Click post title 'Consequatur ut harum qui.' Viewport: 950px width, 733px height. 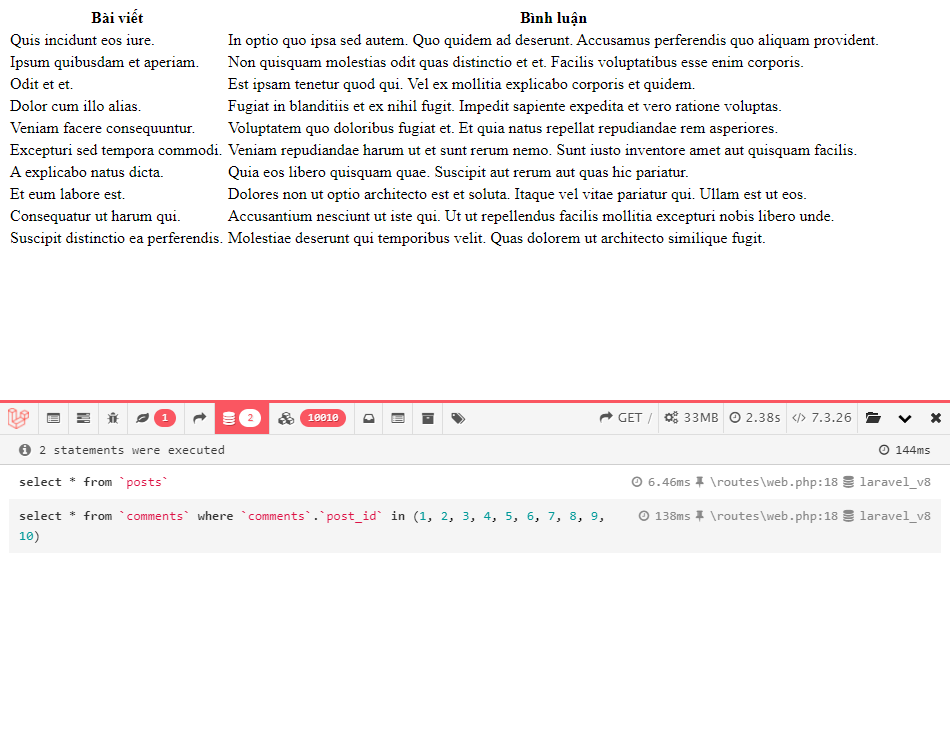point(95,216)
